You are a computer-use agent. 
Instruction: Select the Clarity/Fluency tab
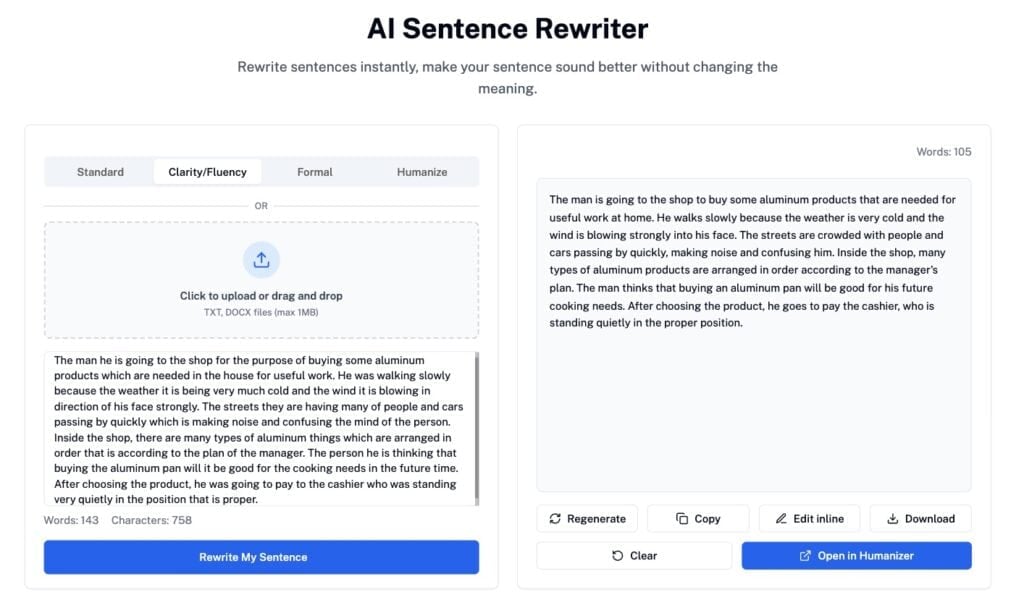tap(207, 172)
